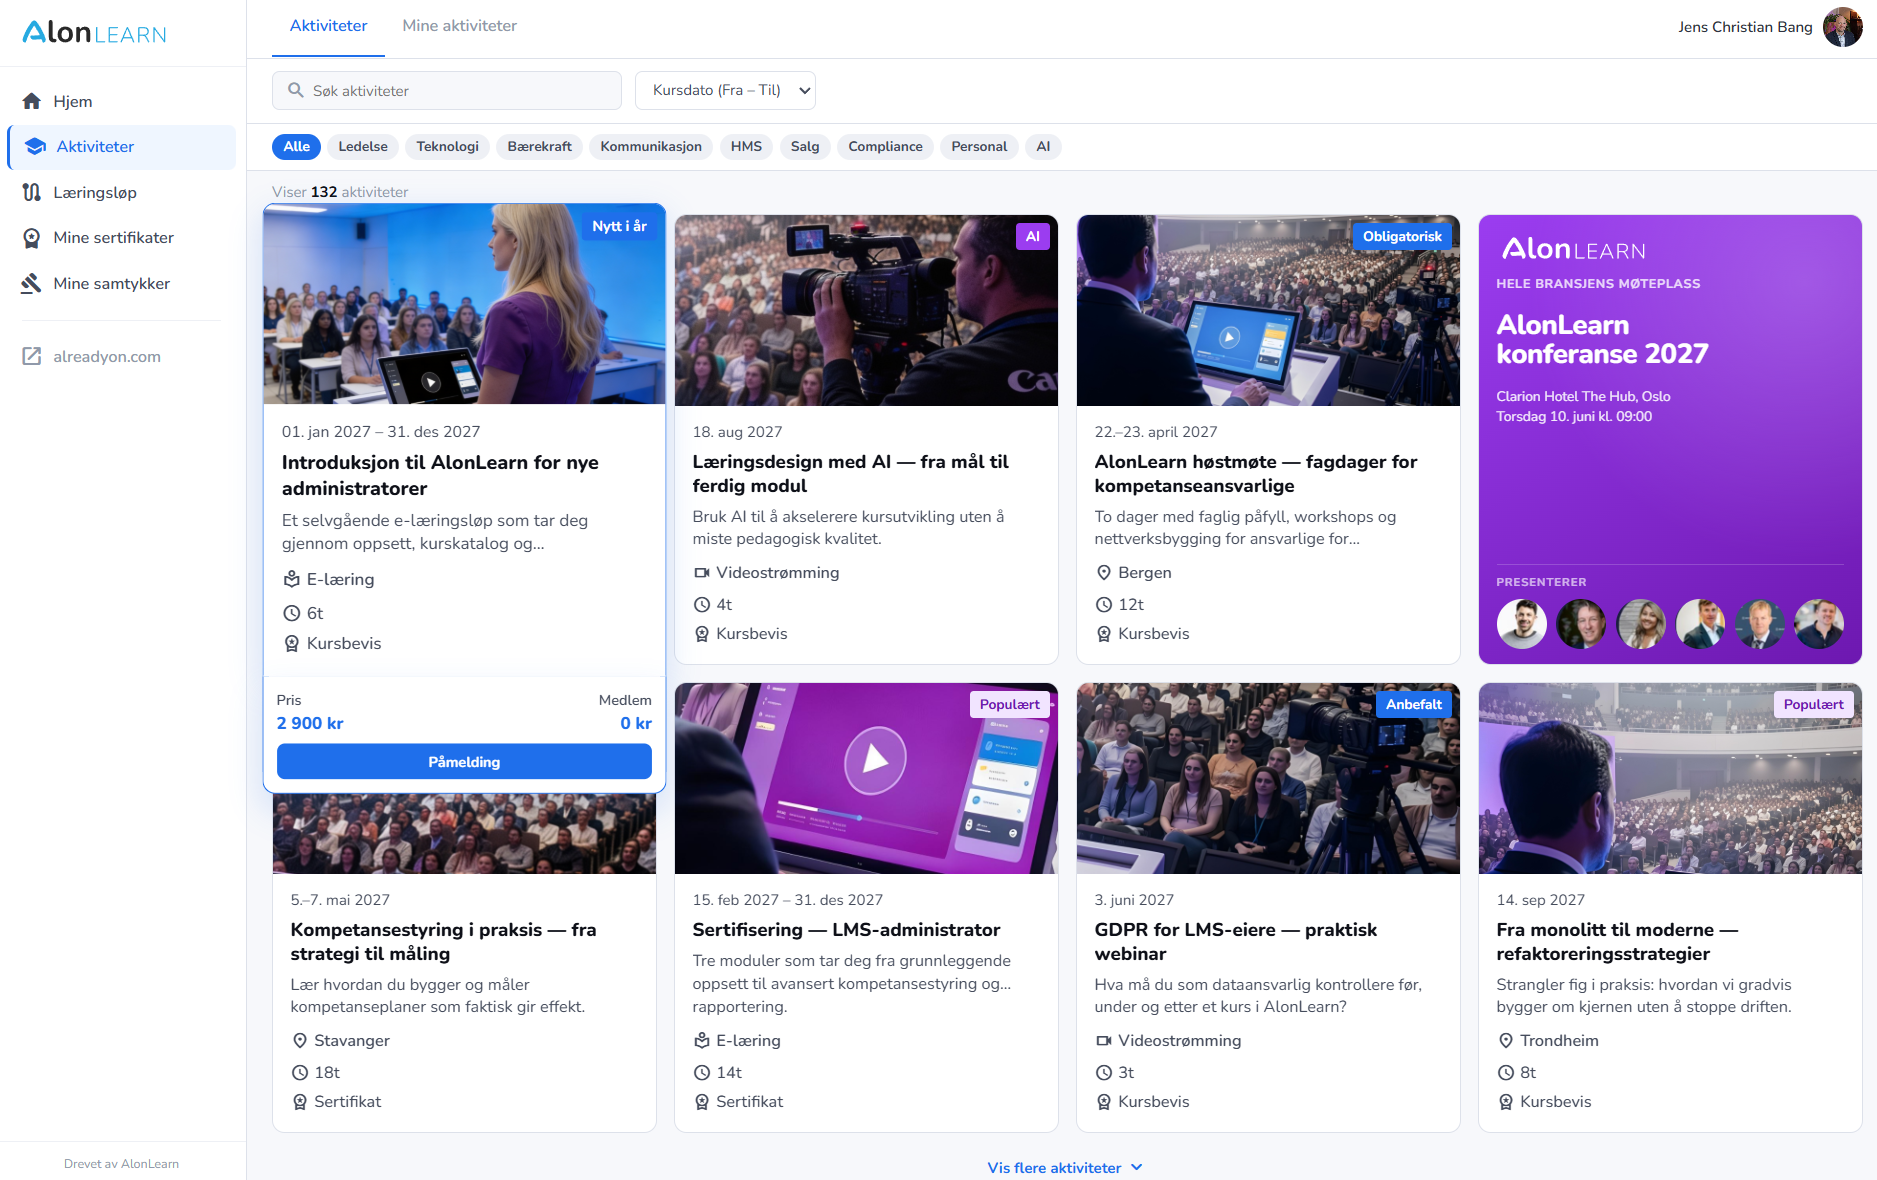Click the first presenter avatar on conference banner

(x=1521, y=624)
